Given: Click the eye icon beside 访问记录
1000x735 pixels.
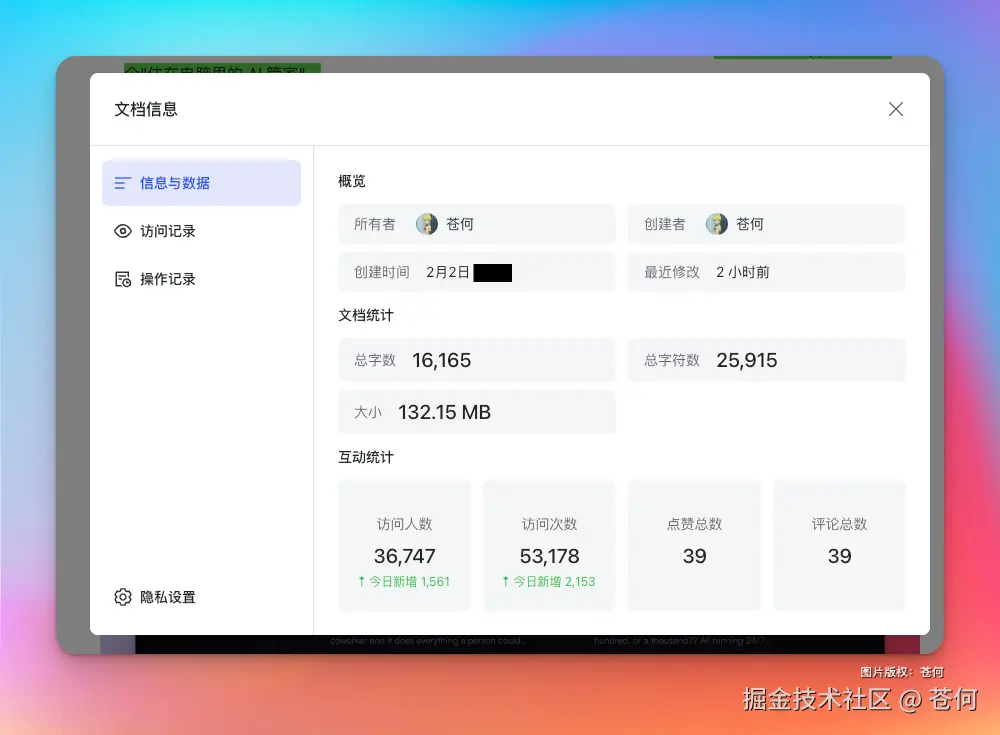Looking at the screenshot, I should coord(122,231).
